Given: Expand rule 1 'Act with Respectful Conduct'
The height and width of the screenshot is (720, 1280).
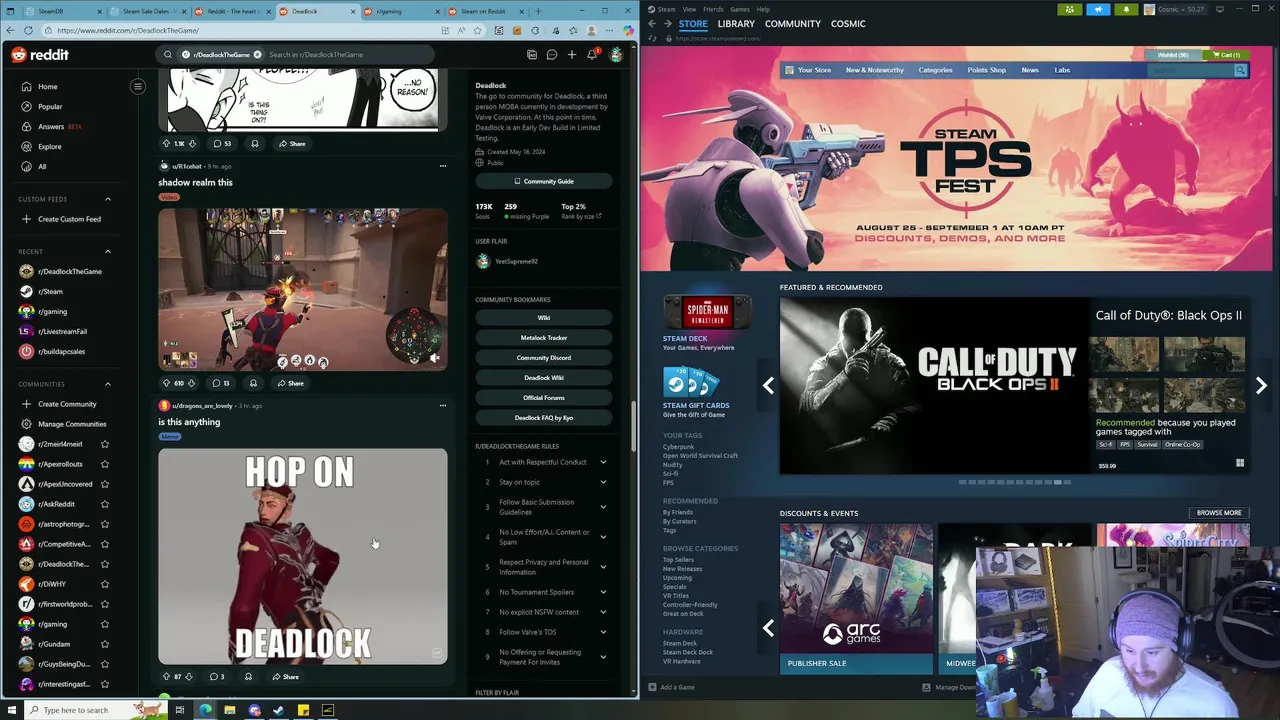Looking at the screenshot, I should pos(603,462).
